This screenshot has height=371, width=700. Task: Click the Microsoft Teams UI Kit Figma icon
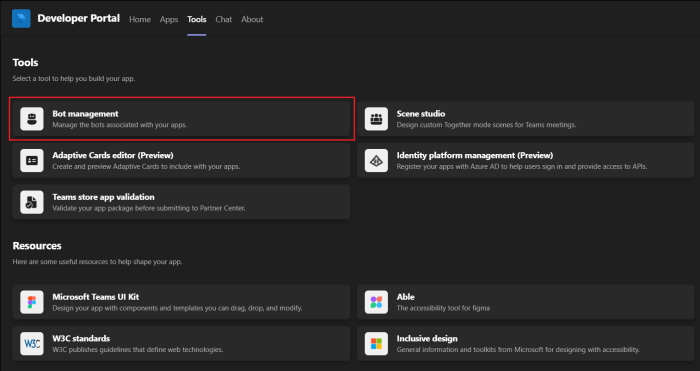(32, 302)
